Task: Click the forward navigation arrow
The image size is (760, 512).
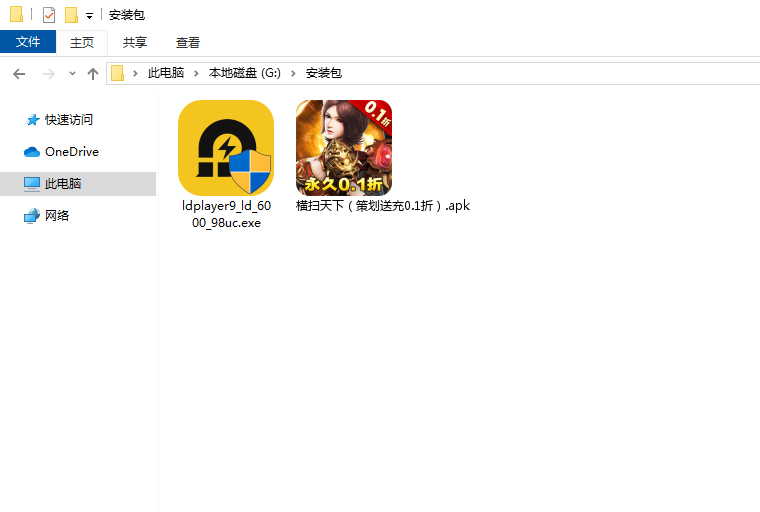Action: tap(48, 73)
